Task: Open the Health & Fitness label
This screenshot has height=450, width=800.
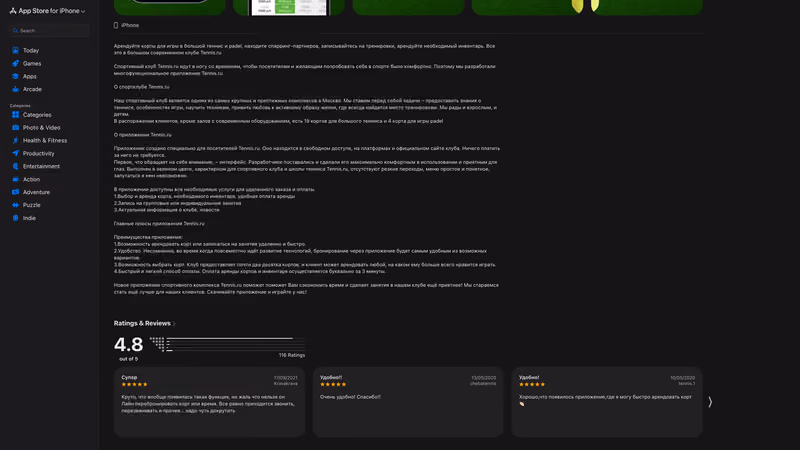Action: click(45, 140)
